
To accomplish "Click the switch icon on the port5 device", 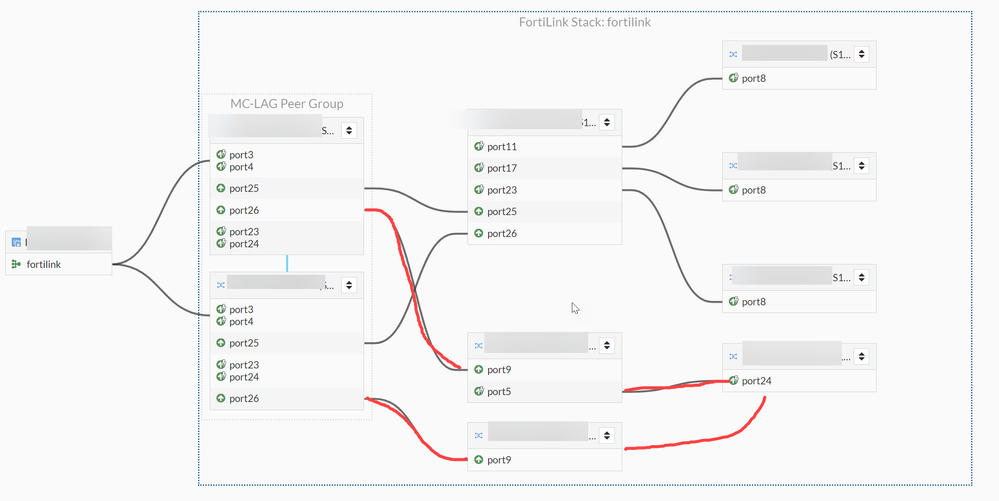I will tap(479, 345).
